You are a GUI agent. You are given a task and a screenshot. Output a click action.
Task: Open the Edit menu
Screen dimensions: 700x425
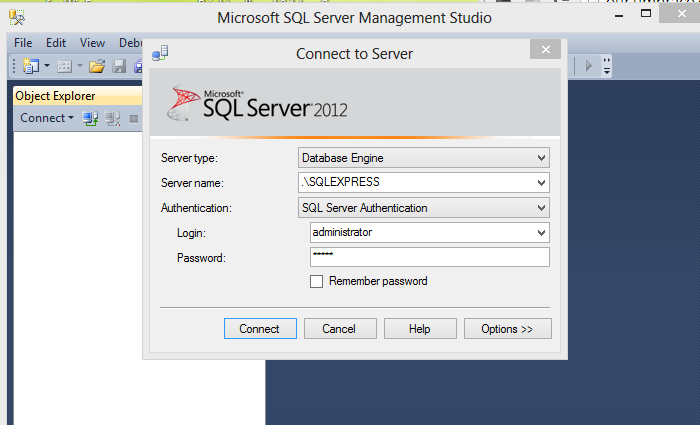point(56,43)
